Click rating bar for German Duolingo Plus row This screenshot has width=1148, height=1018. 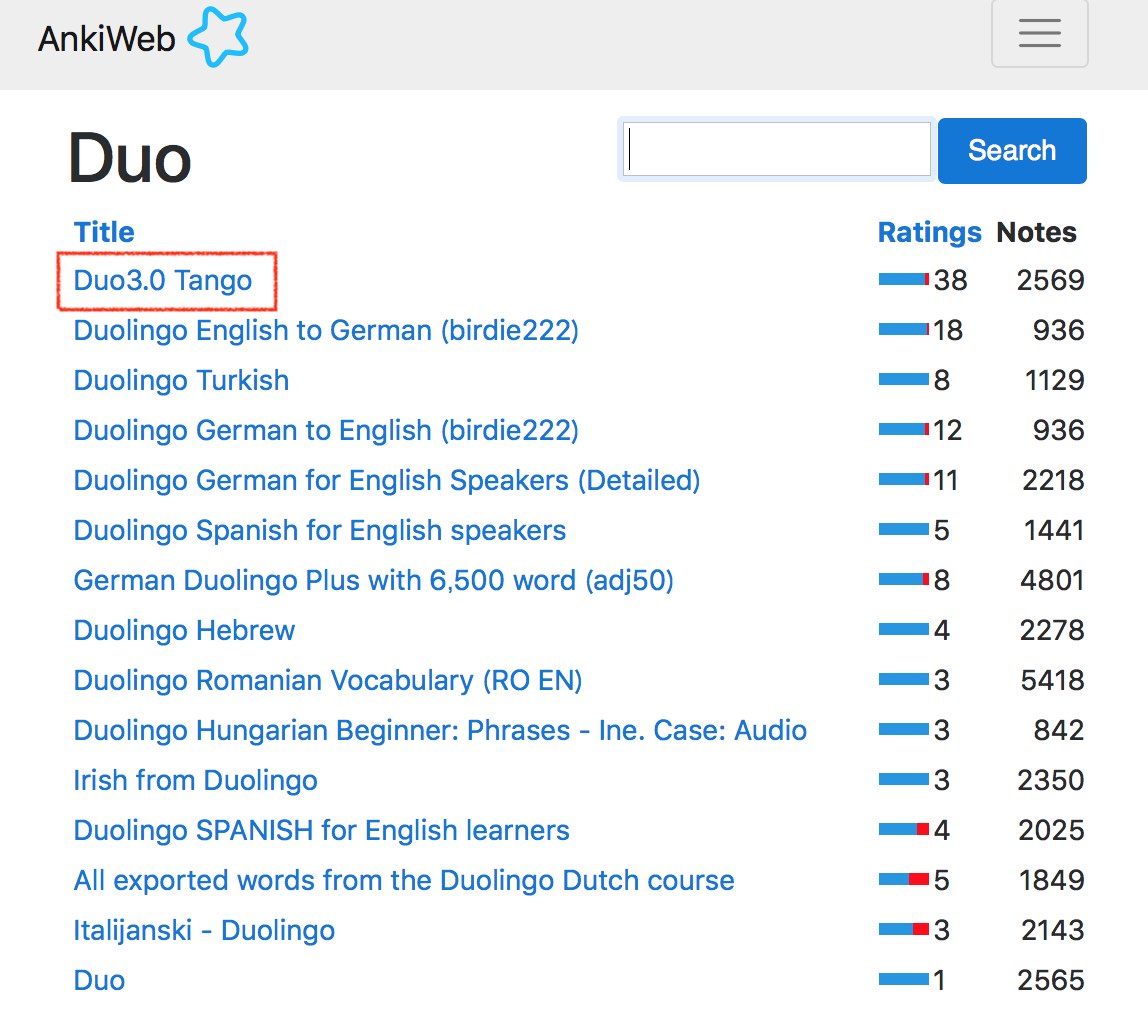coord(903,579)
